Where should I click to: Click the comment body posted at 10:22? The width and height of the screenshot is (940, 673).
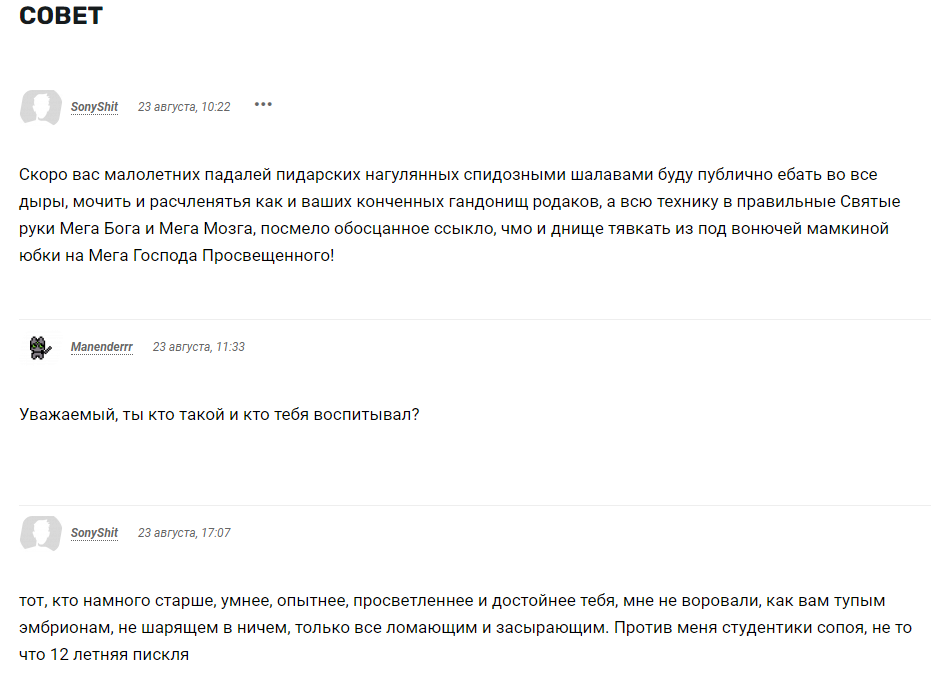460,215
